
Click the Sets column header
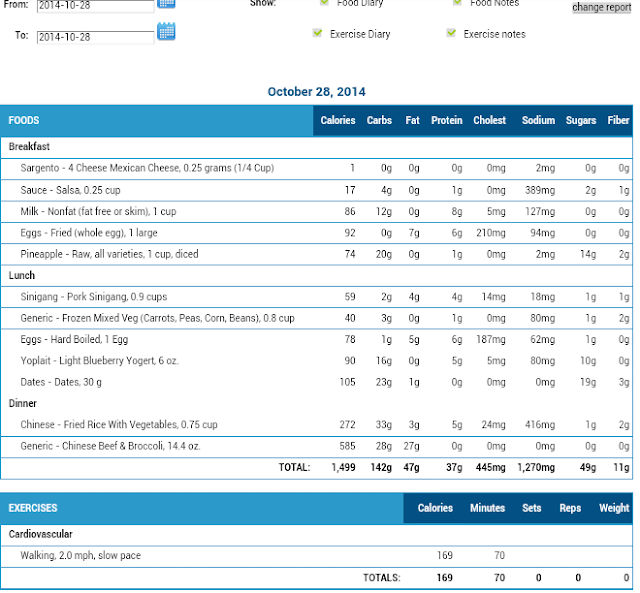point(531,508)
